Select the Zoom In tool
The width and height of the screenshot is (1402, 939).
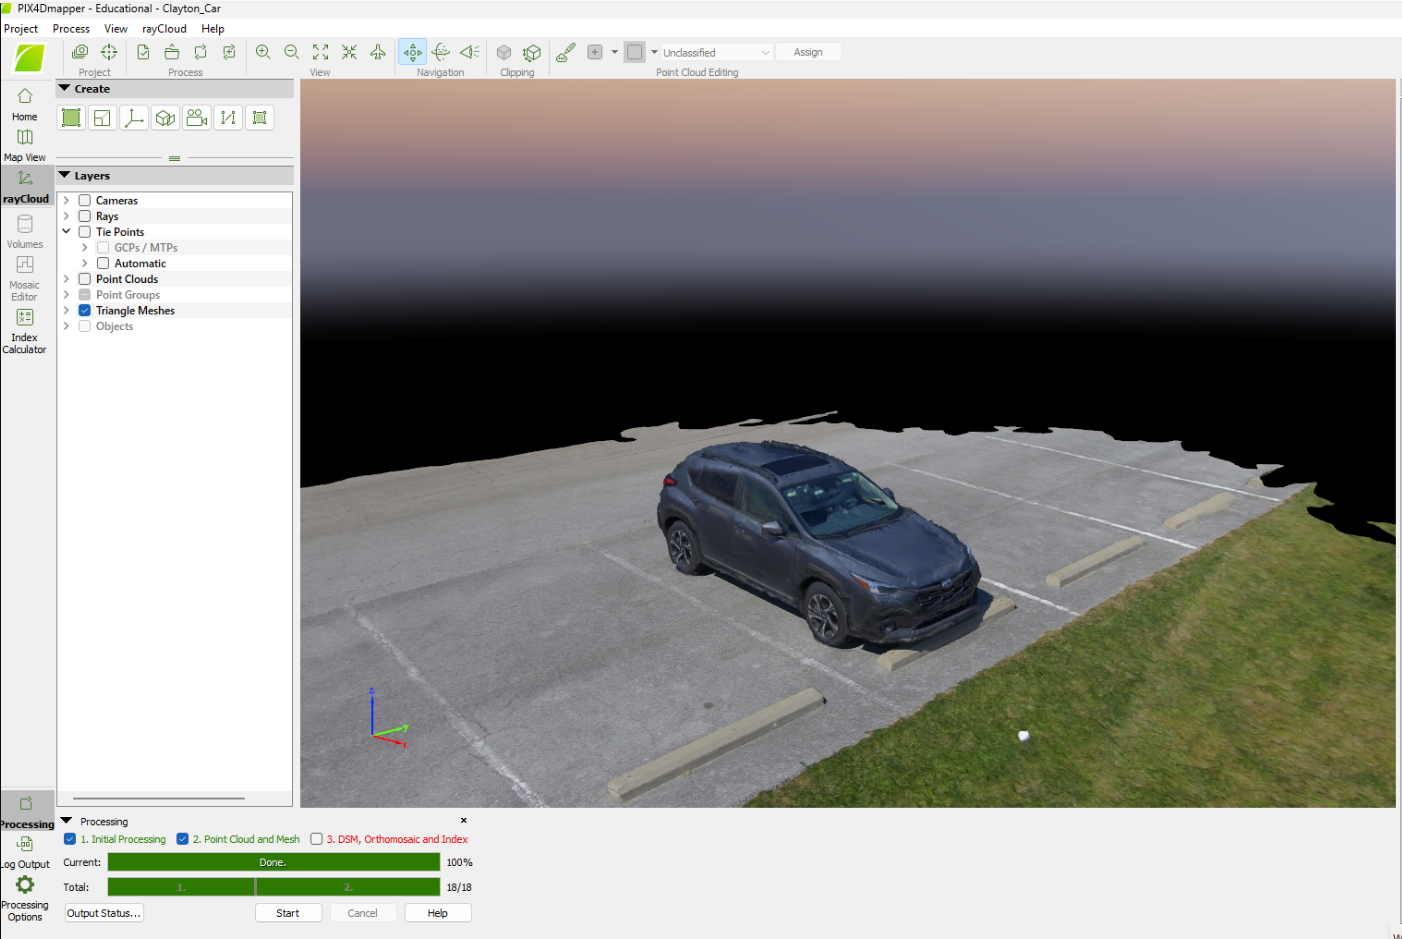click(263, 51)
